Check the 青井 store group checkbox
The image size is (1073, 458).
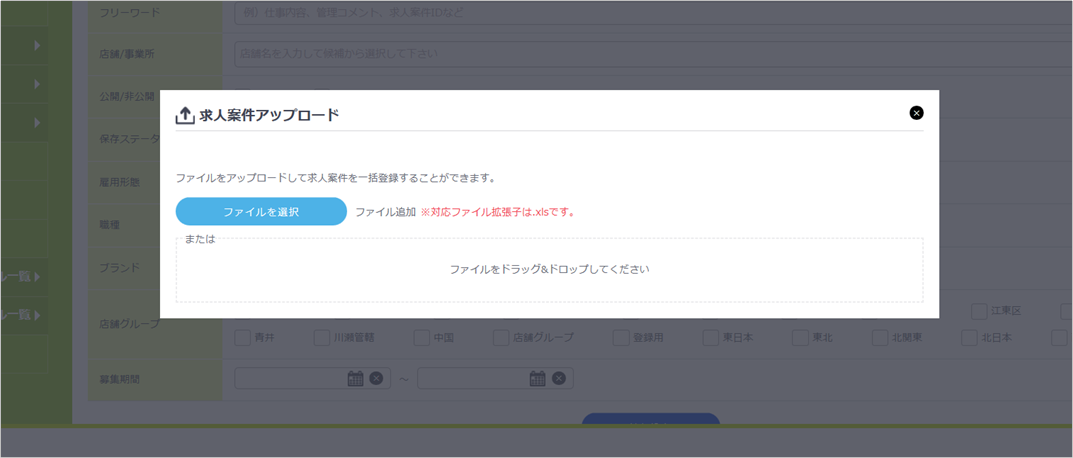pyautogui.click(x=243, y=338)
